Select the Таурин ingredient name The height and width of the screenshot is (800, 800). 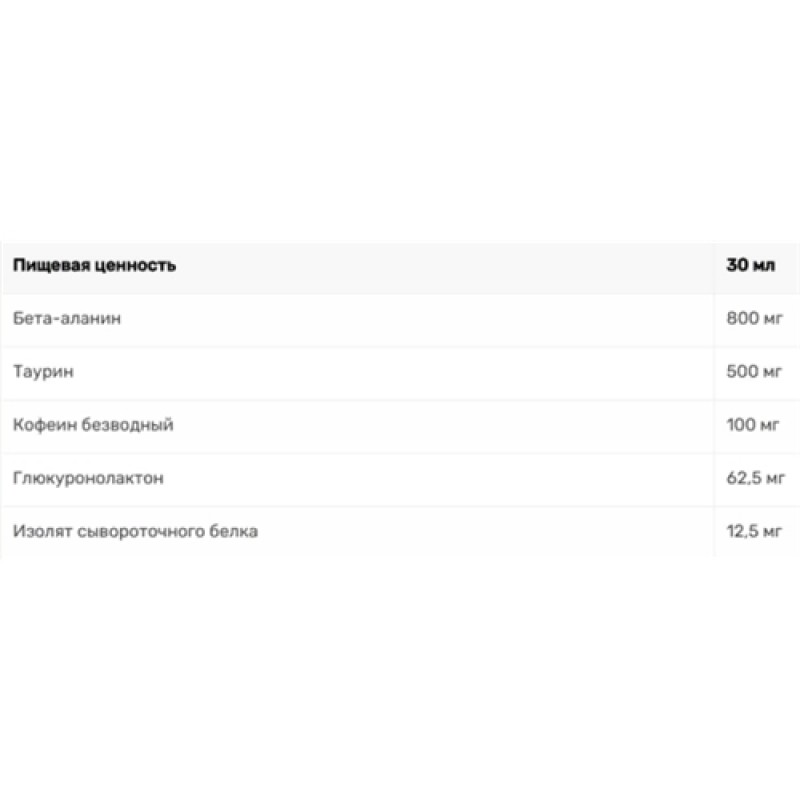tap(44, 372)
